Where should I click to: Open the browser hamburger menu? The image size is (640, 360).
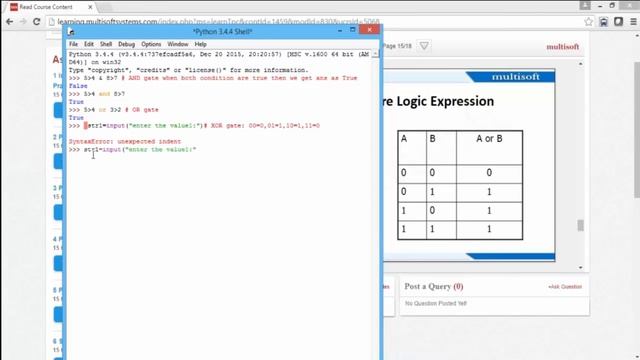633,22
